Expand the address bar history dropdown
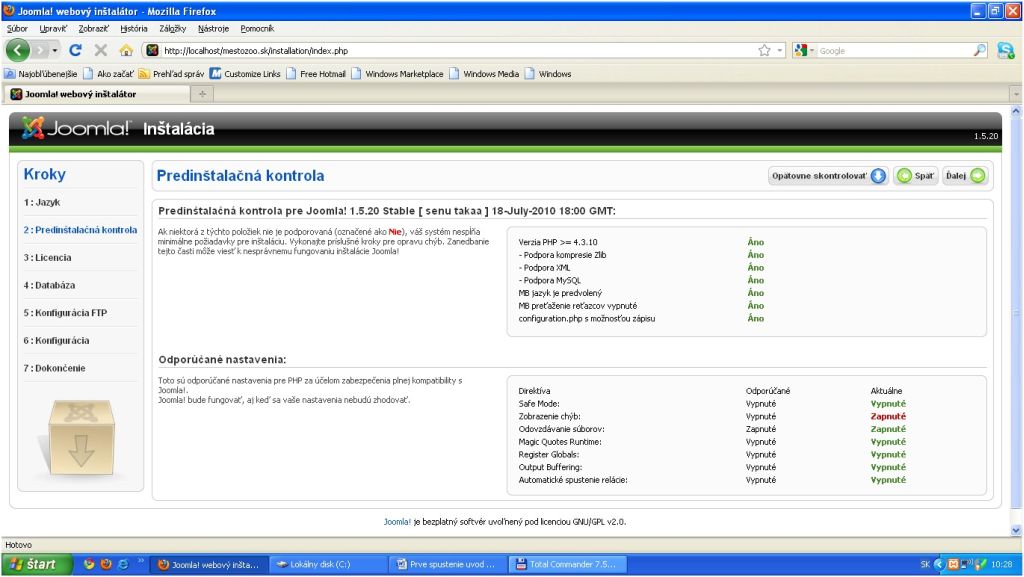This screenshot has height=577, width=1024. click(x=780, y=50)
